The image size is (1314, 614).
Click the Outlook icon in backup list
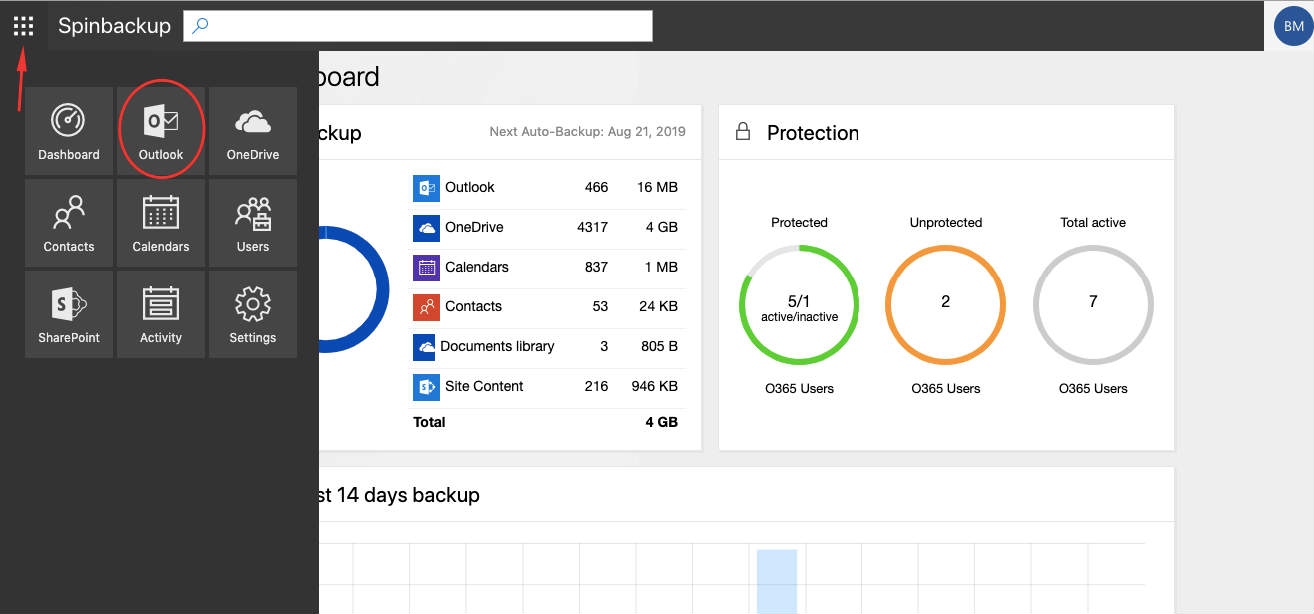(x=426, y=188)
